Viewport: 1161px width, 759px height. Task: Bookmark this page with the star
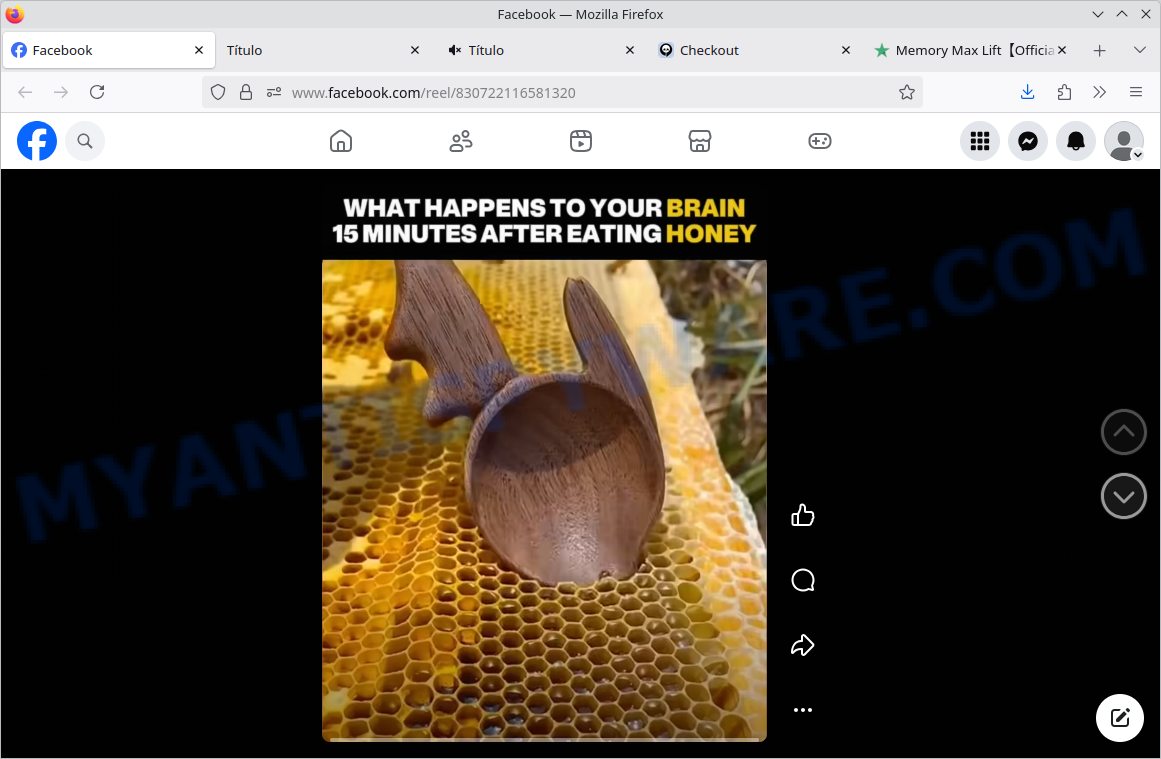907,92
